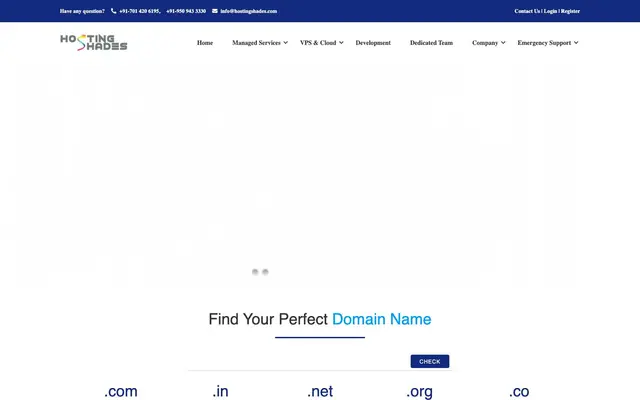Call the +91-701 420 6195 number
The height and width of the screenshot is (400, 640).
coord(140,11)
